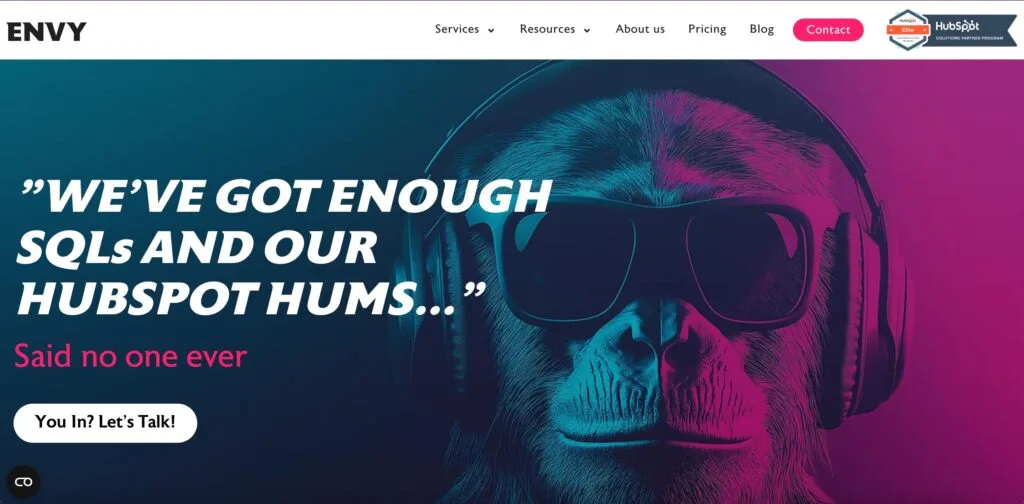
Task: Click the ENVY logo in the header
Action: point(46,31)
